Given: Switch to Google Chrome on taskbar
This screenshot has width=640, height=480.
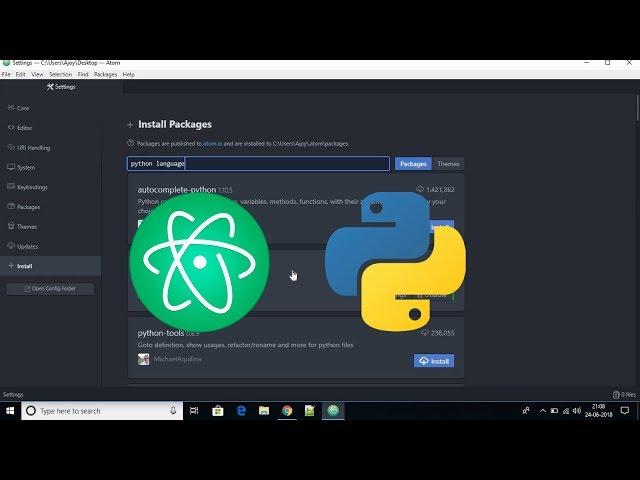Looking at the screenshot, I should pos(287,411).
